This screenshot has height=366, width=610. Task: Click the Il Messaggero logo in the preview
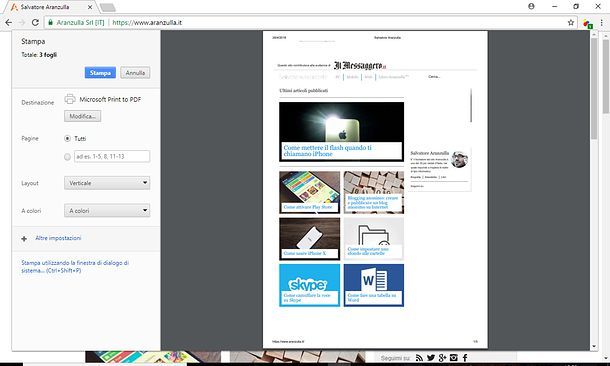pos(360,65)
